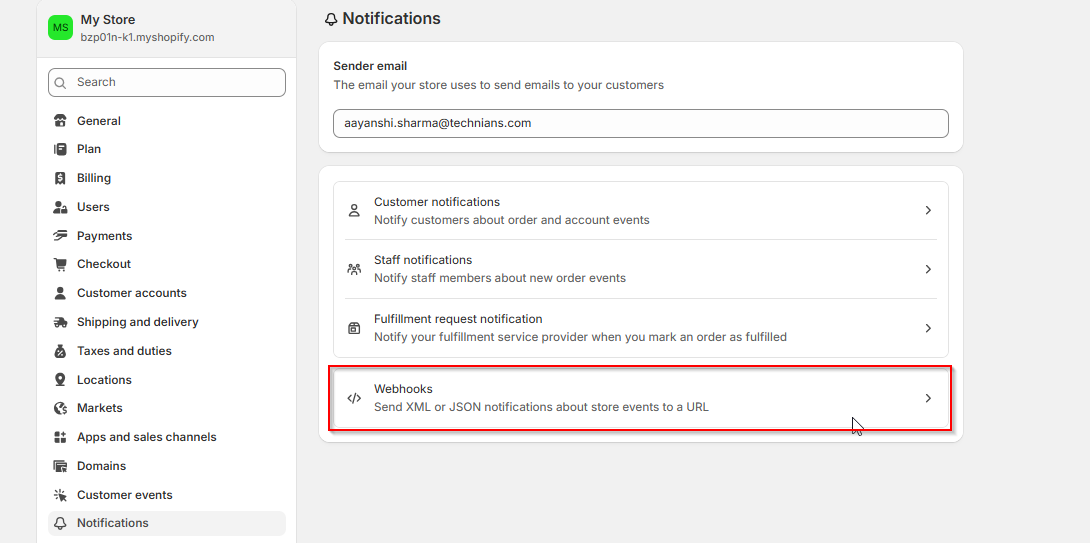
Task: Select Apps and sales channels
Action: [x=146, y=437]
